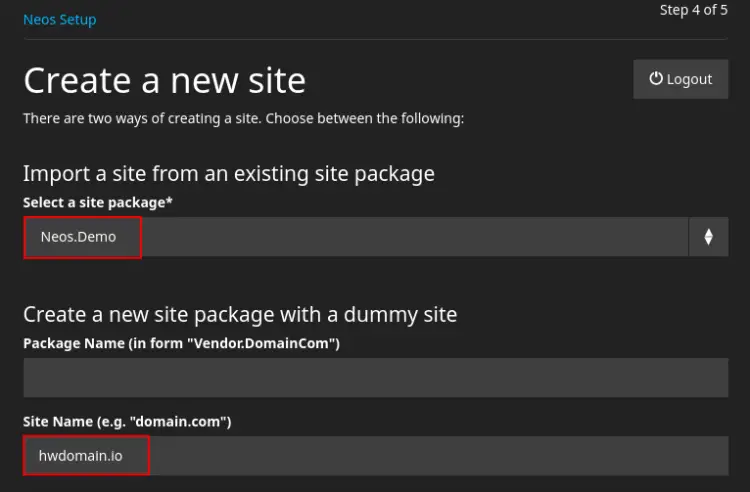Click the Step 4 of 5 indicator

pyautogui.click(x=694, y=10)
